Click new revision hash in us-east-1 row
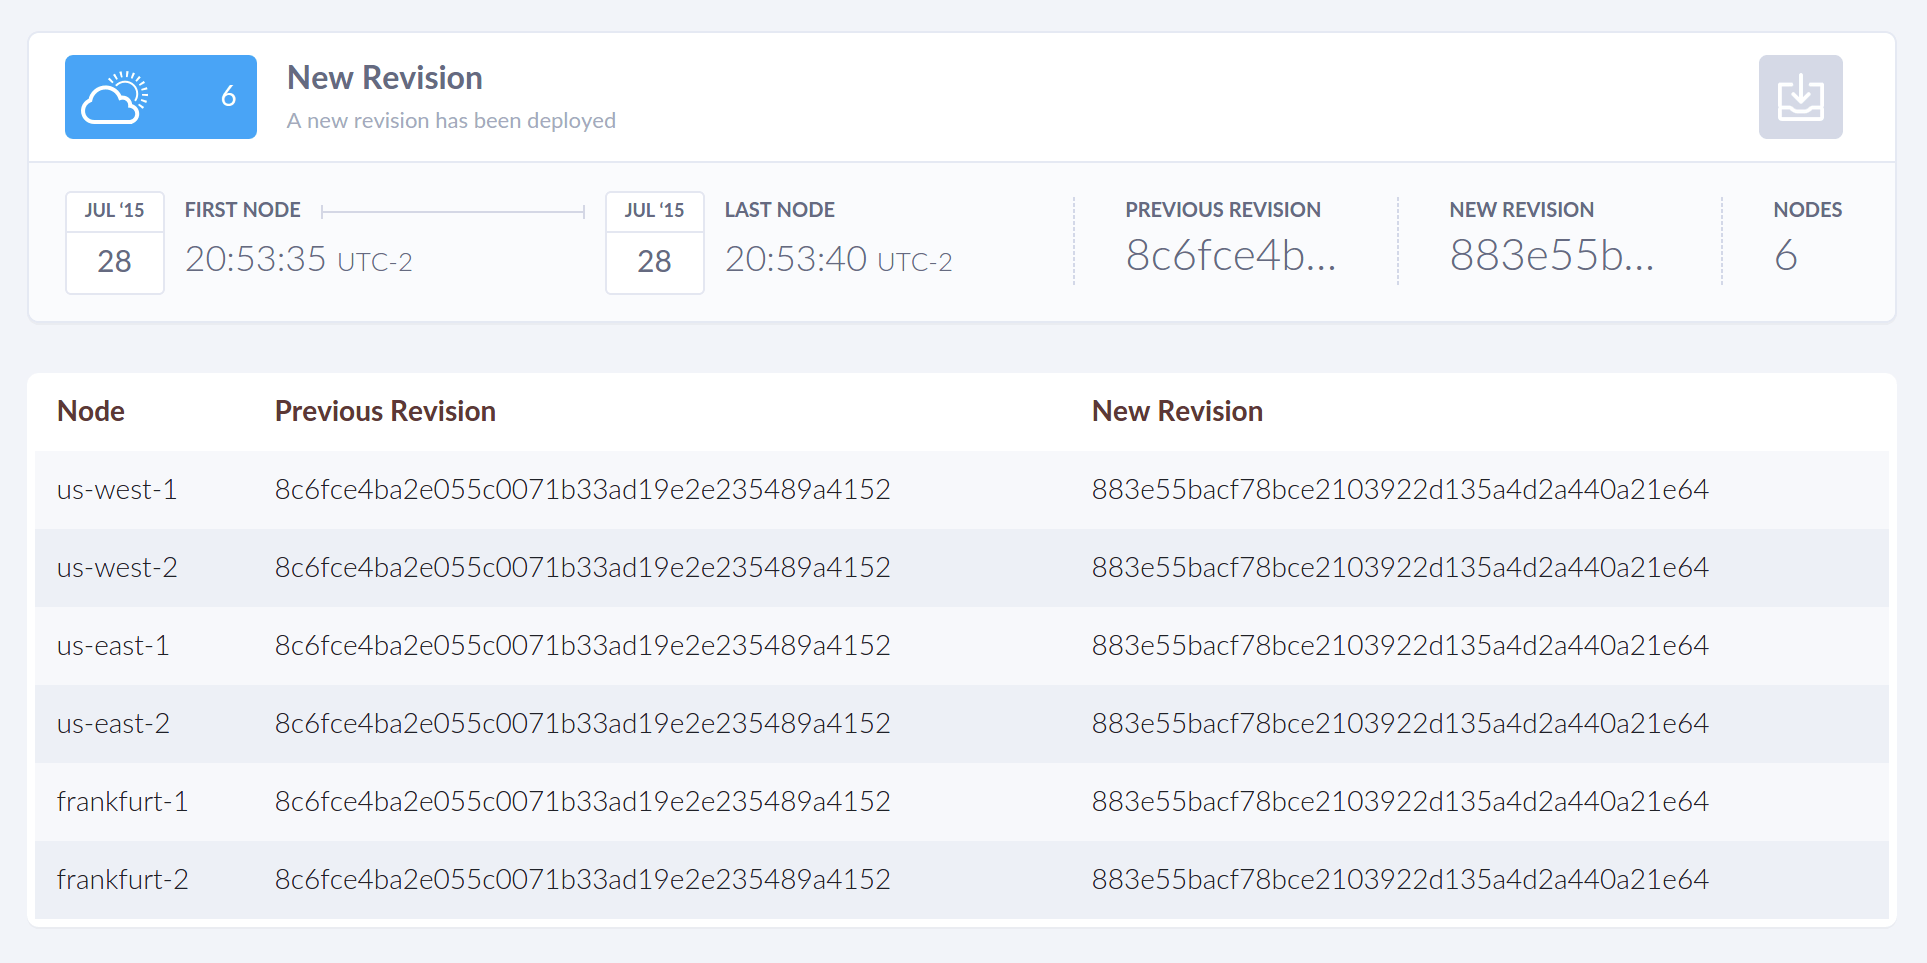1927x963 pixels. click(1400, 645)
